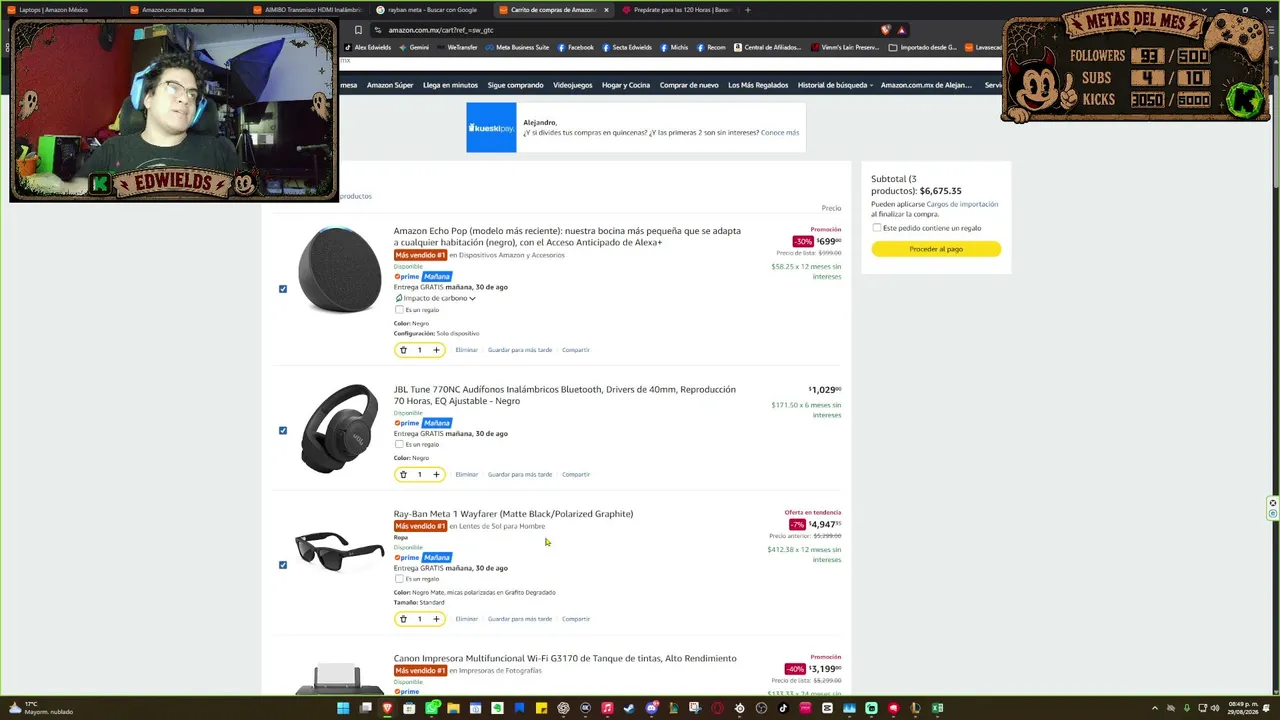The image size is (1280, 720).
Task: Open Los Más Regalados
Action: point(758,85)
